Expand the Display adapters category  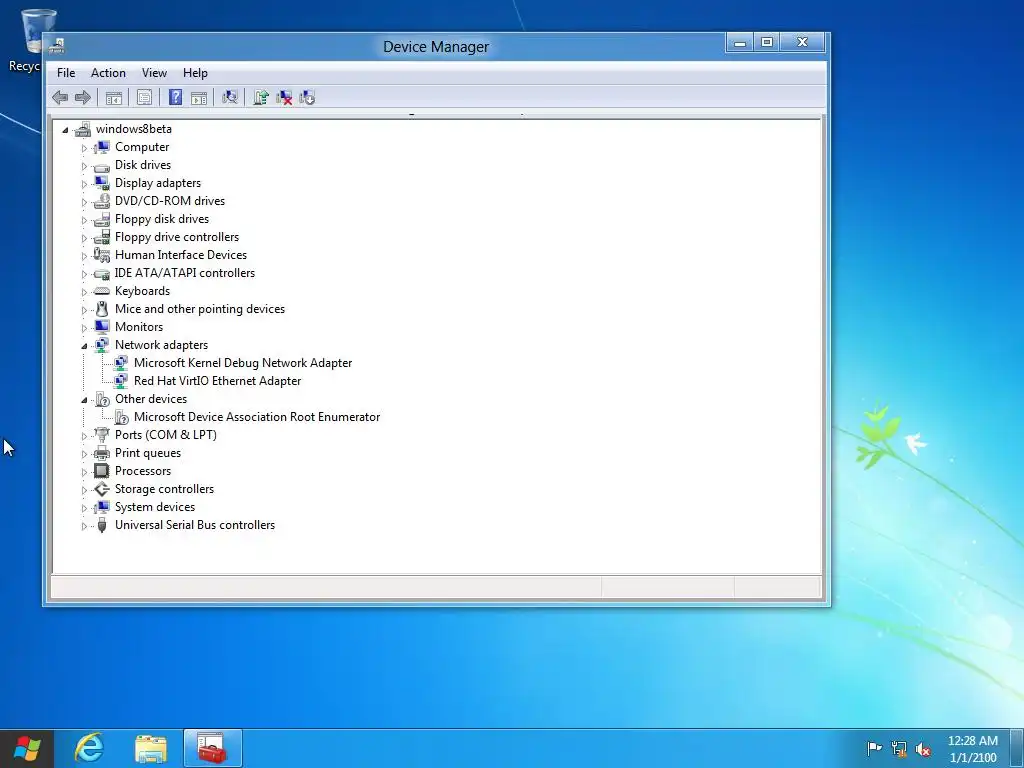click(84, 184)
